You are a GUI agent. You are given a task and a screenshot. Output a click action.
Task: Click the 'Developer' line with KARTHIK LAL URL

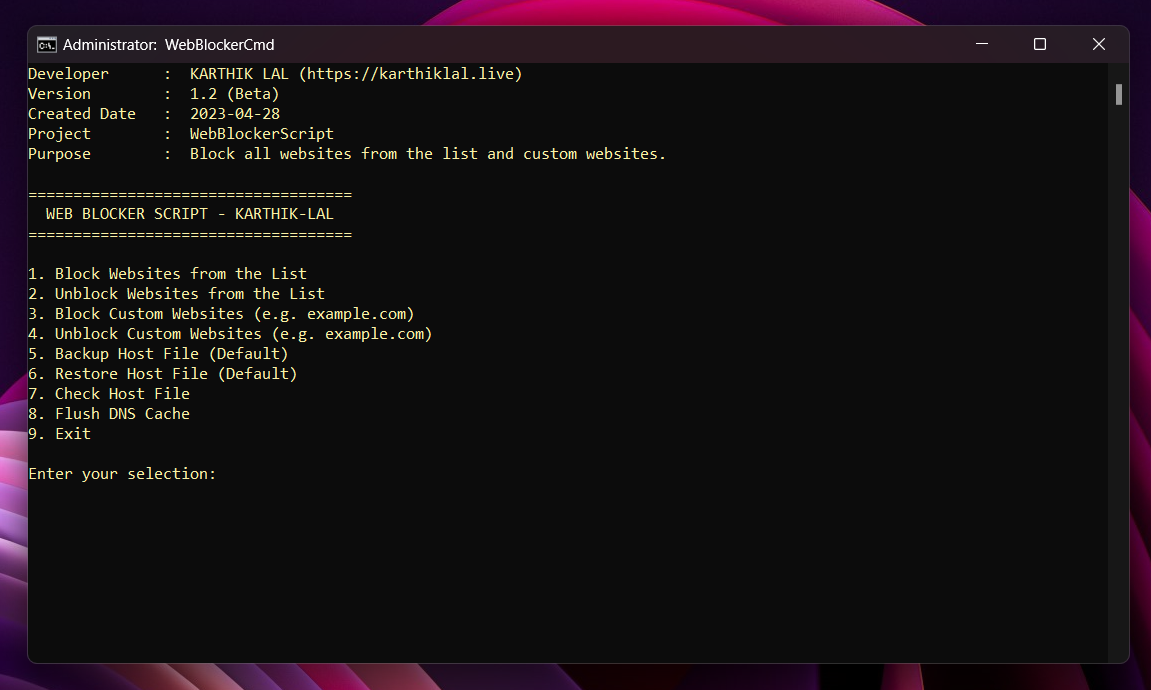275,73
